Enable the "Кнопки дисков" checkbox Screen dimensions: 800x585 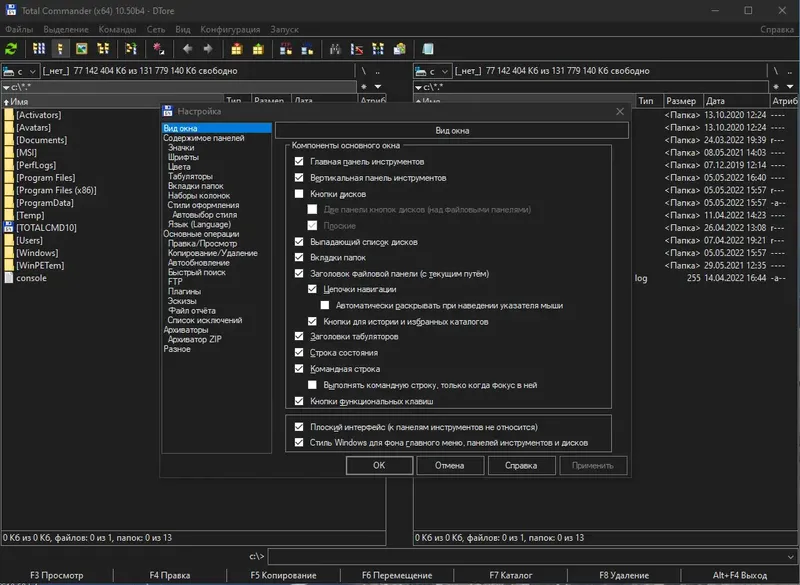299,194
